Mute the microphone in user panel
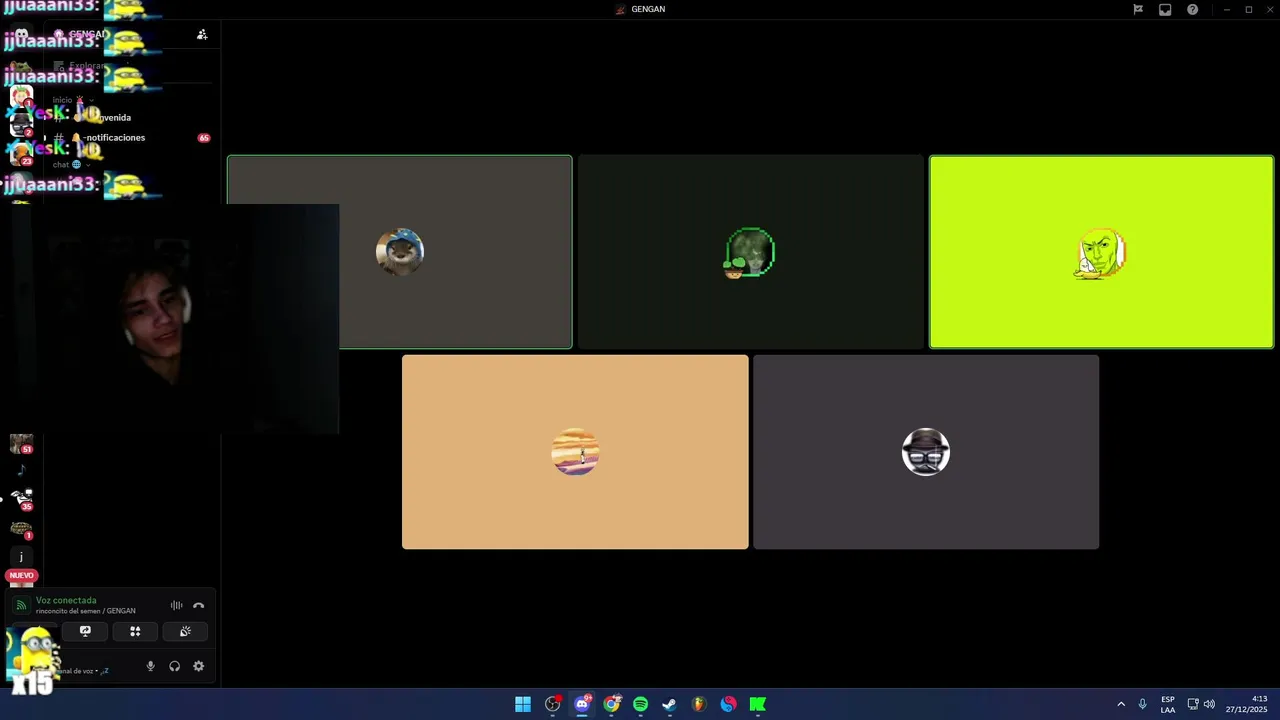The height and width of the screenshot is (720, 1280). tap(151, 666)
